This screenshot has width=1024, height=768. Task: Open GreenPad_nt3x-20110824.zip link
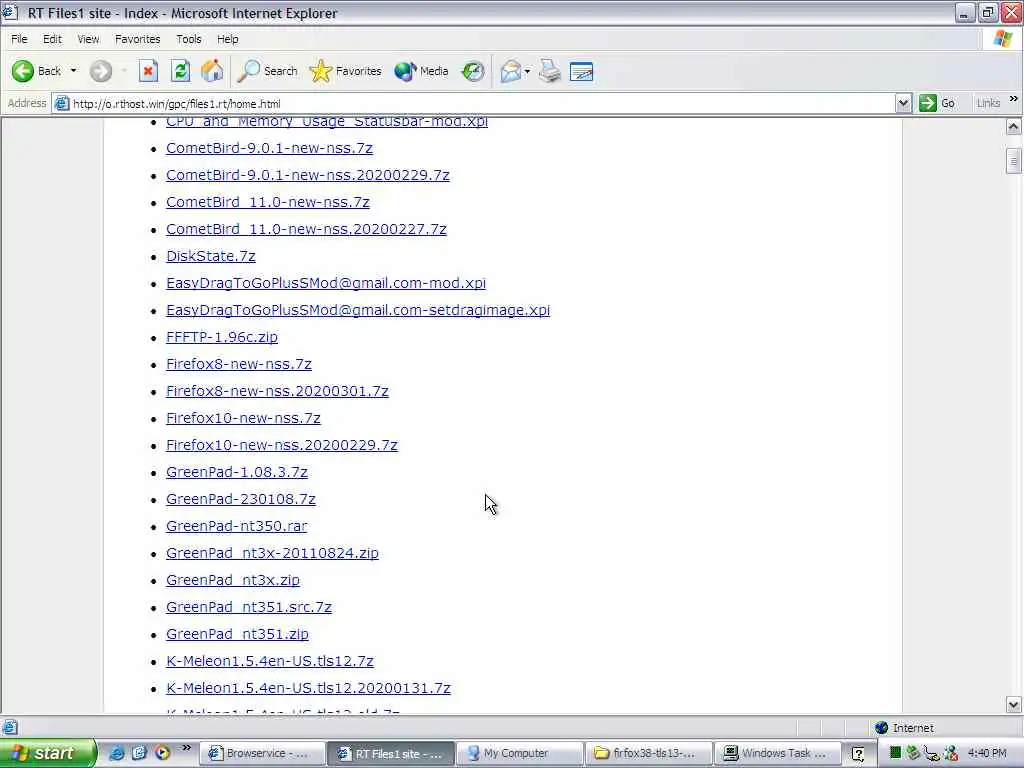[x=272, y=553]
